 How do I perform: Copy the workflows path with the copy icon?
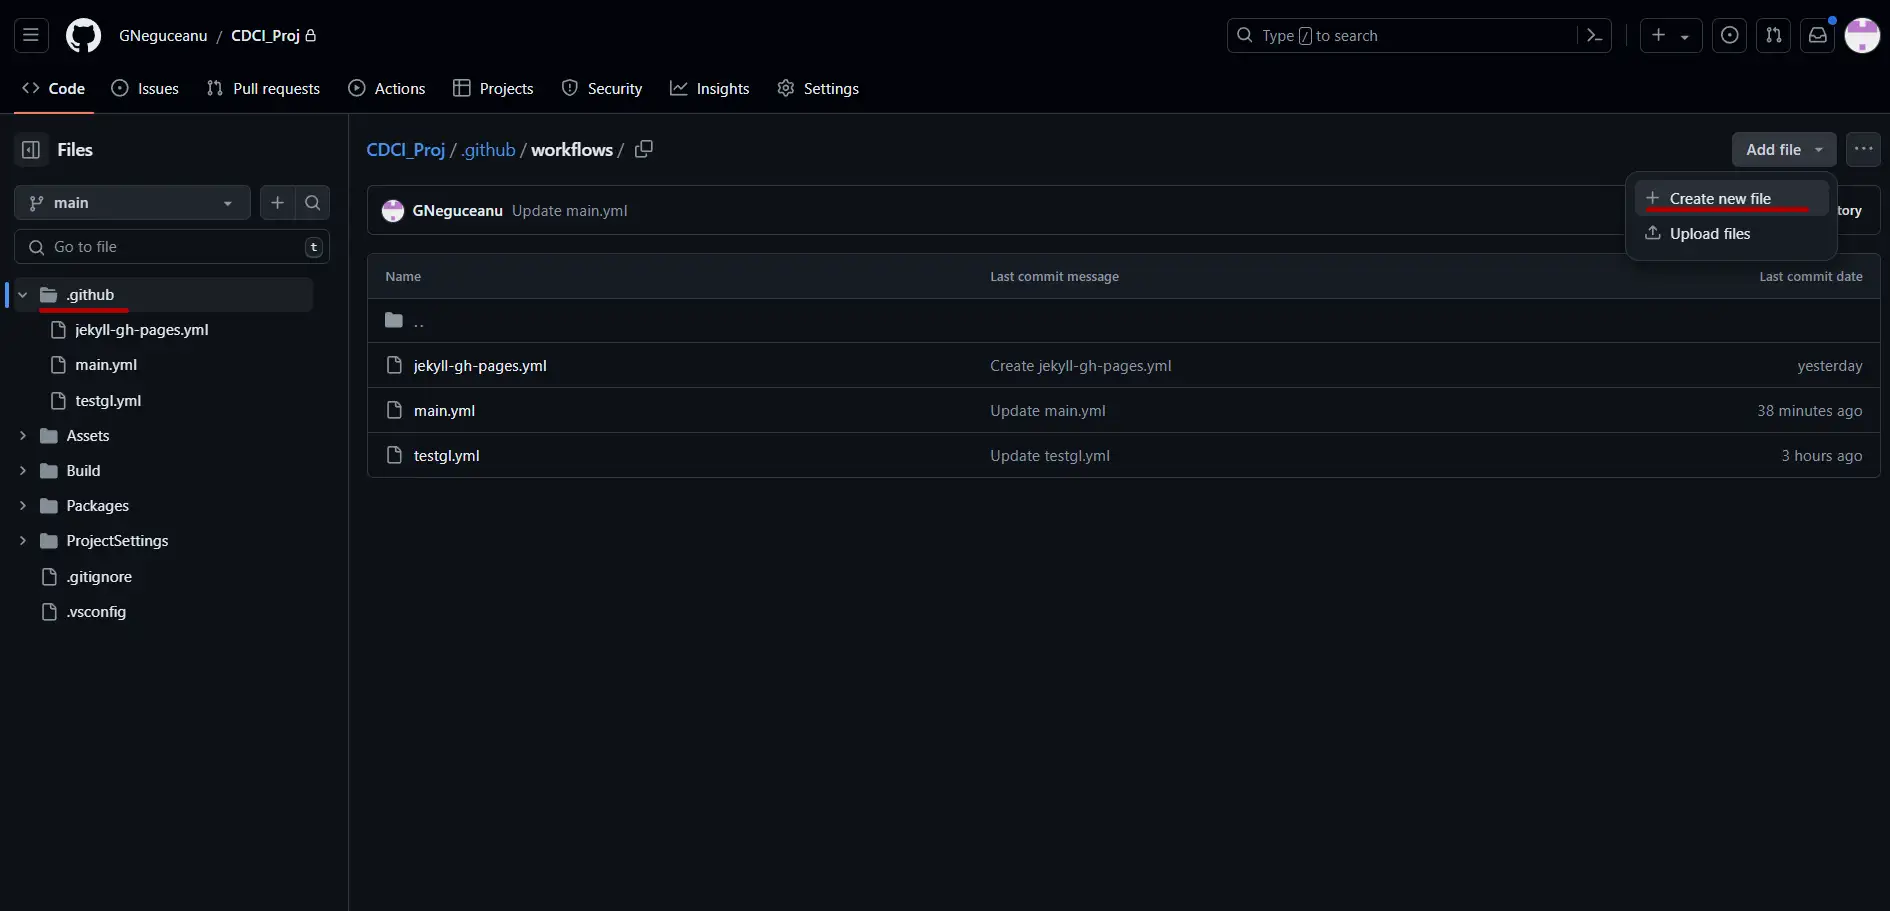pyautogui.click(x=645, y=149)
